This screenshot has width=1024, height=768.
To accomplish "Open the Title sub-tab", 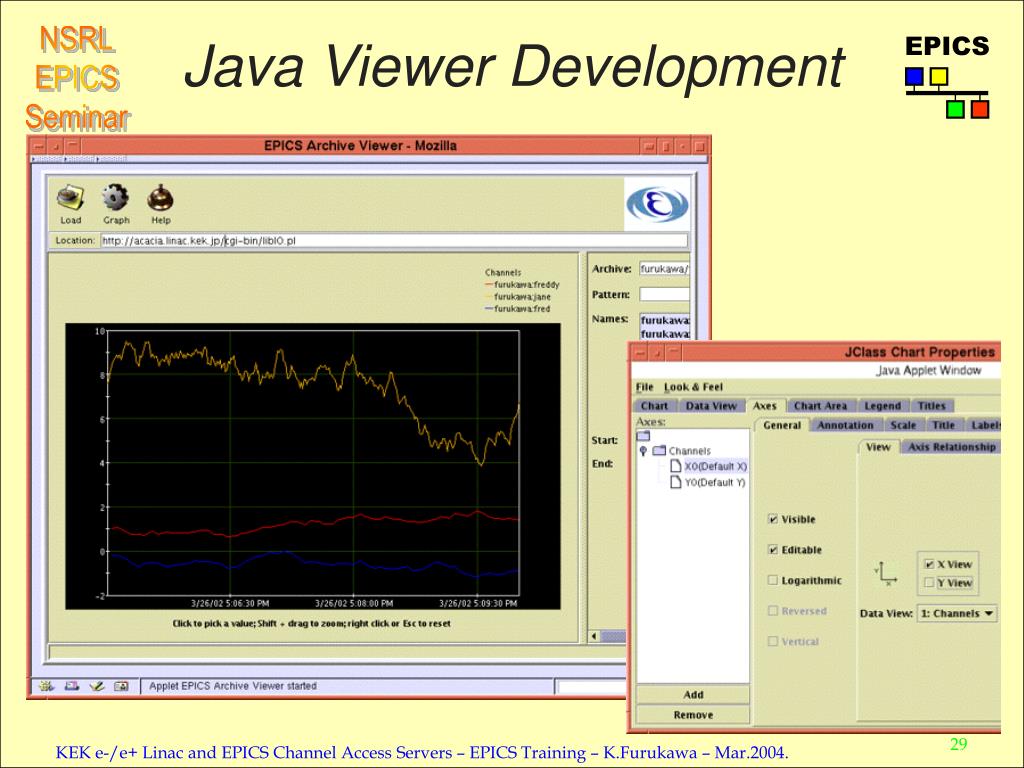I will [943, 425].
